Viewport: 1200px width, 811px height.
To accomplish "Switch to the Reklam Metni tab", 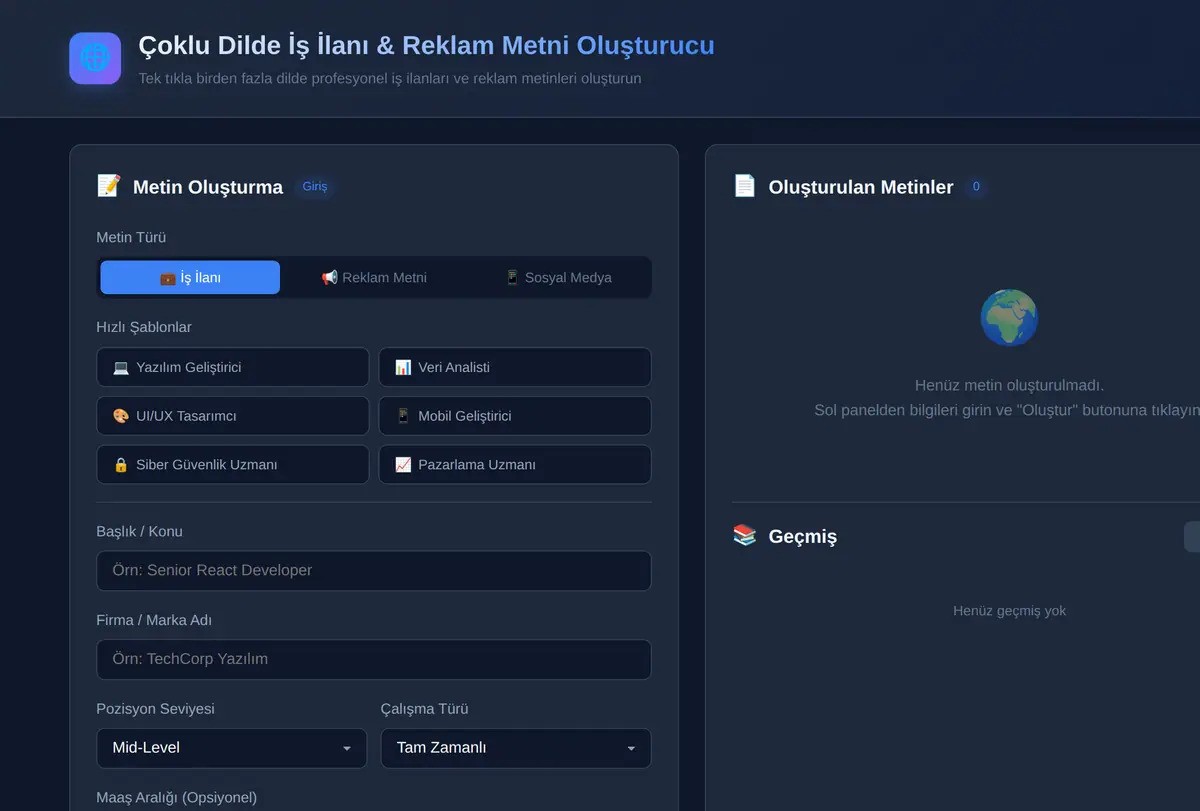I will pos(374,277).
